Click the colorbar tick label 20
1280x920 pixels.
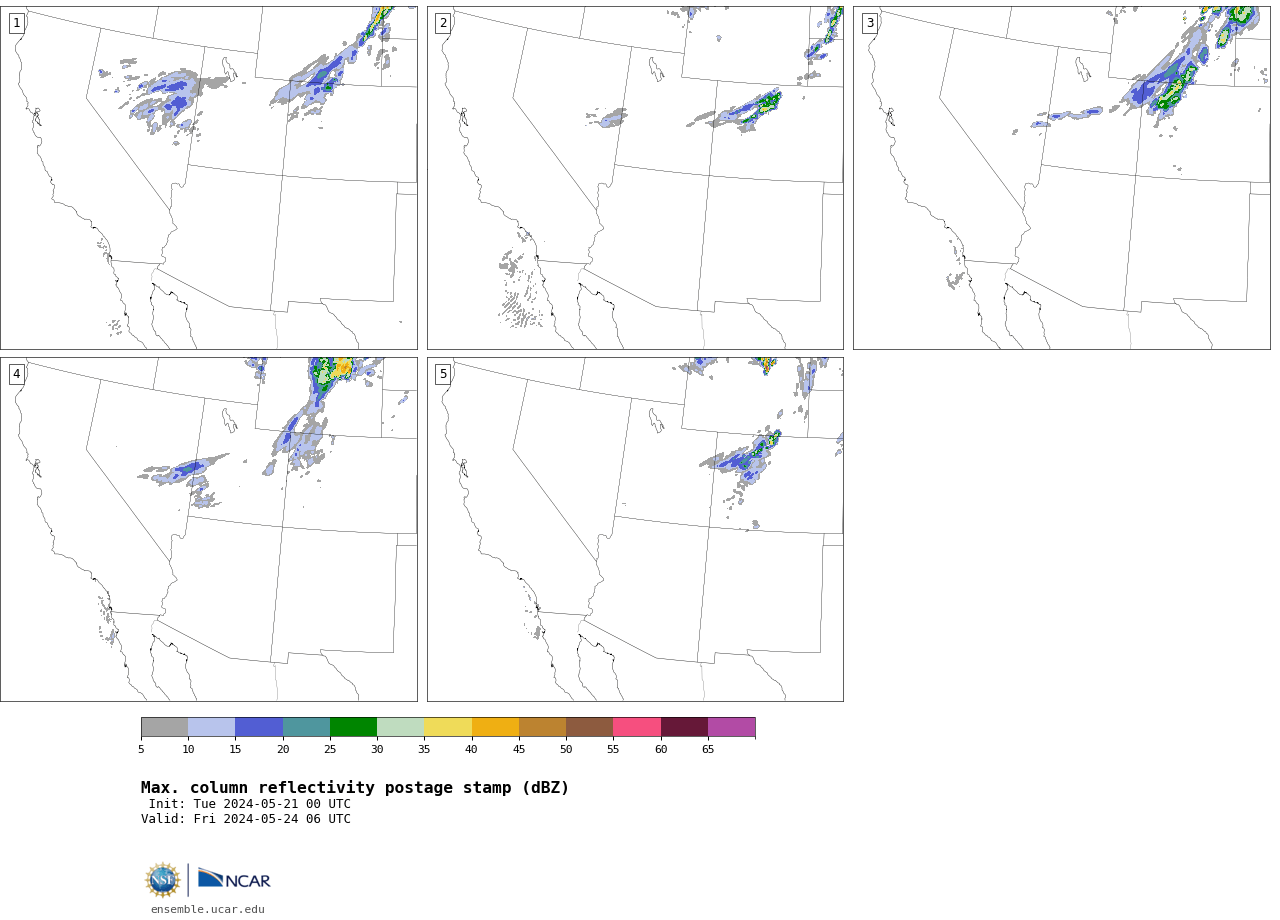coord(283,750)
